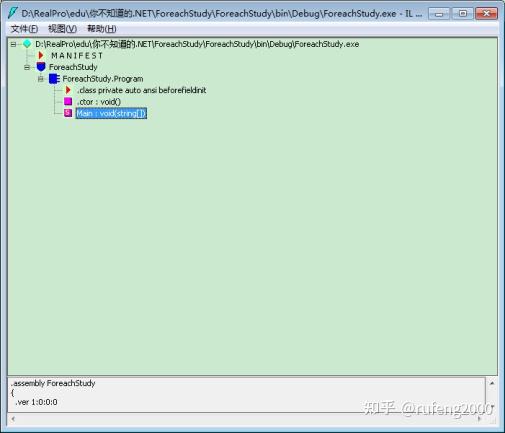Click left arrow of horizontal scrollbar
This screenshot has height=433, width=505.
pyautogui.click(x=13, y=419)
